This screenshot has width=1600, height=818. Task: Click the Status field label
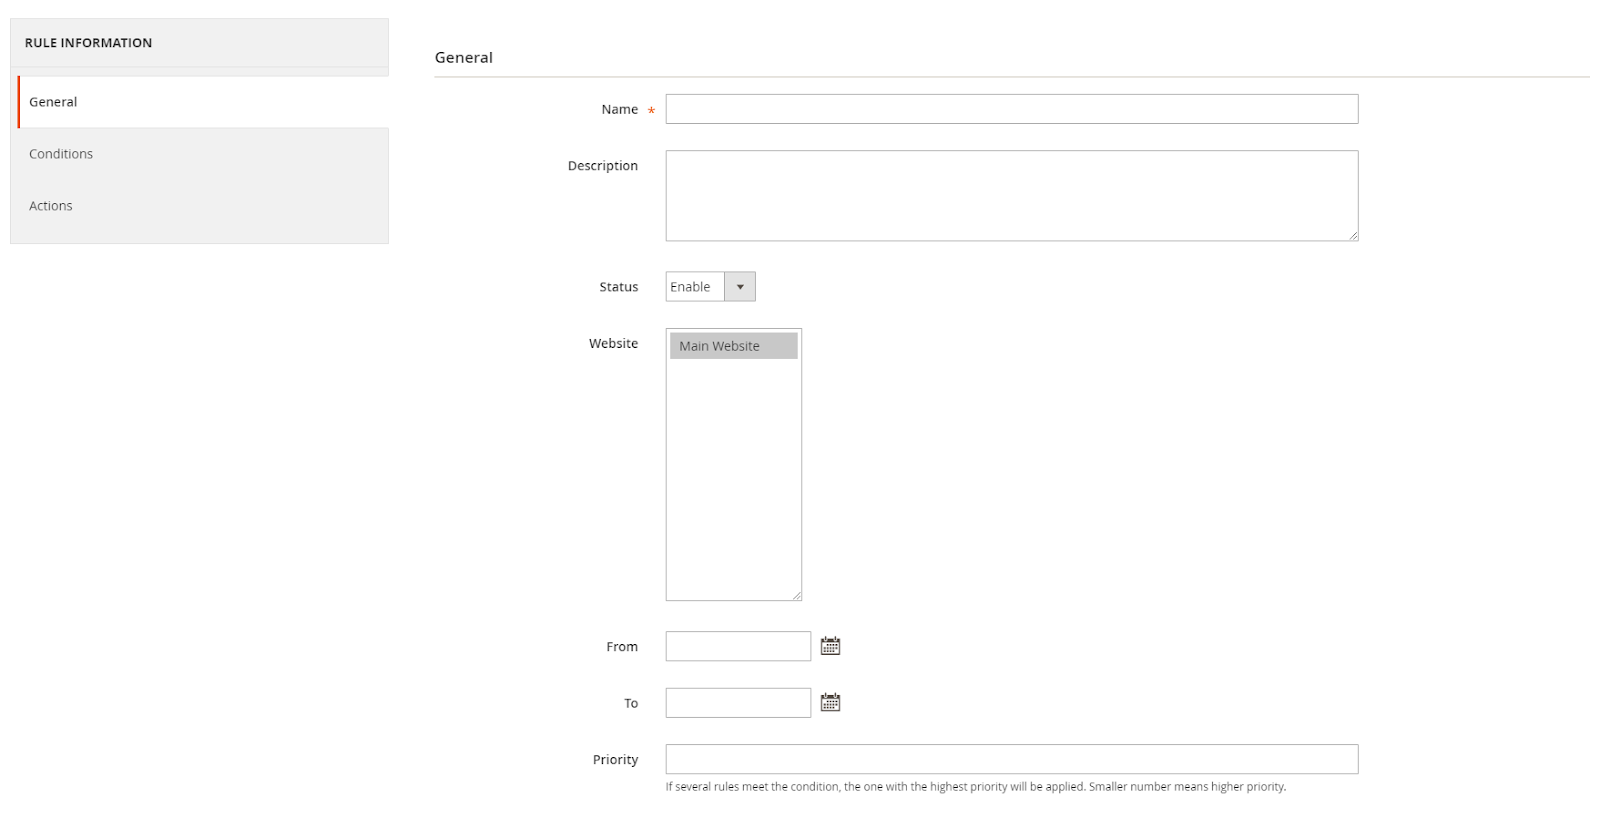618,287
